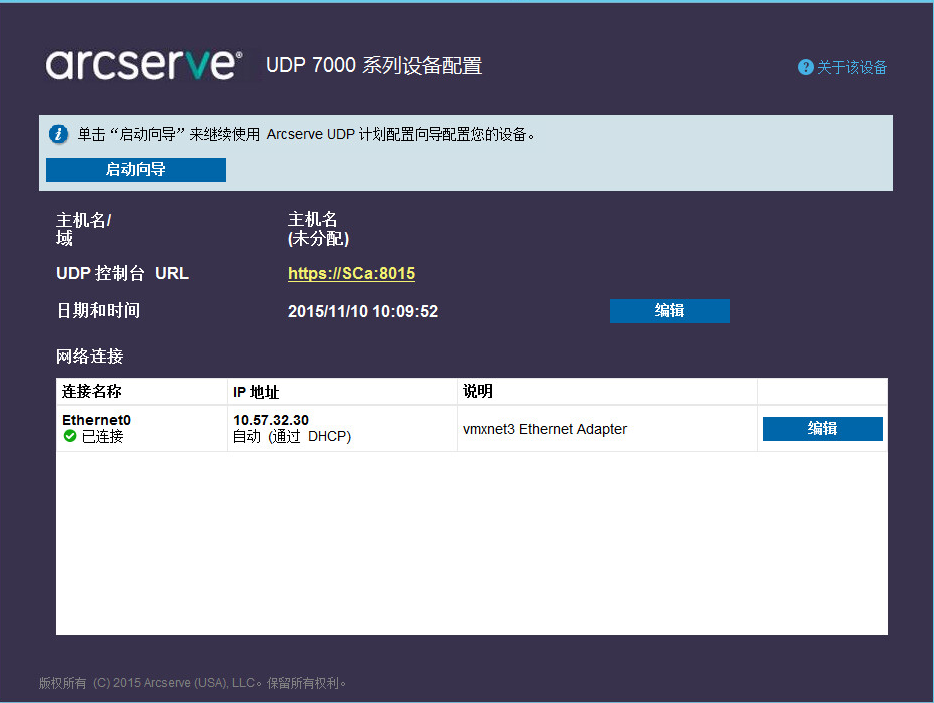Open the 关于该设备 link

pos(851,67)
